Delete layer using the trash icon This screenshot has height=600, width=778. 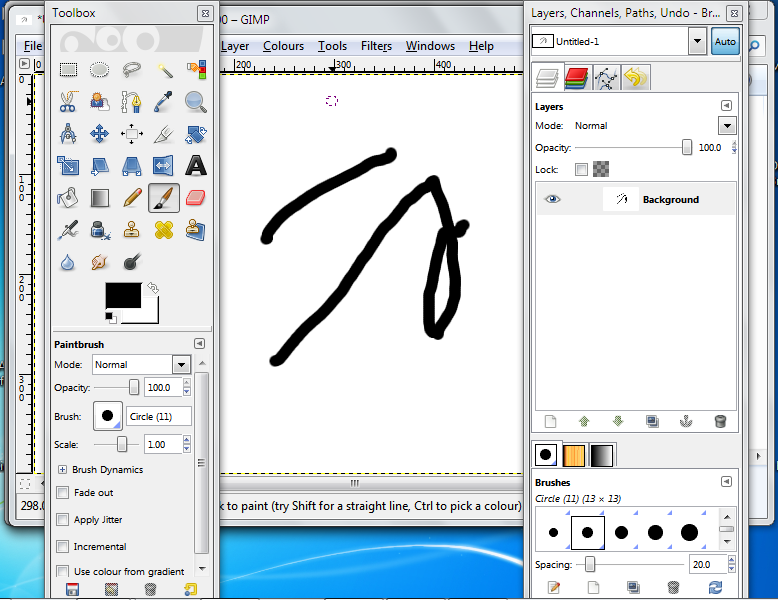(720, 422)
